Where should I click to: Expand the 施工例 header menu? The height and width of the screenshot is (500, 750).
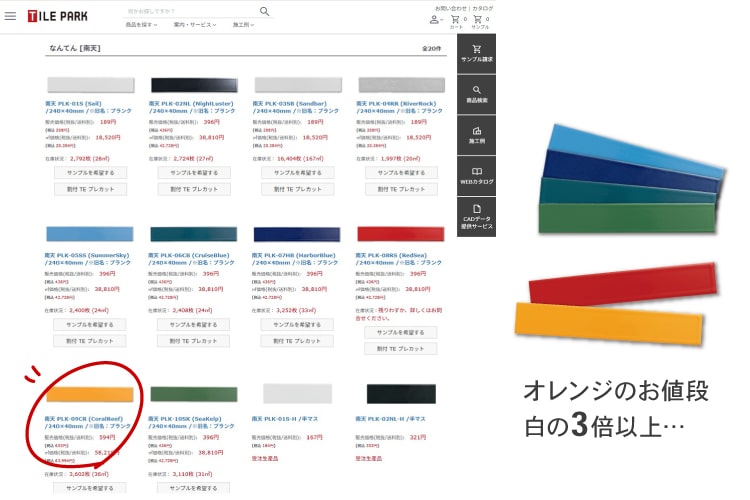pyautogui.click(x=243, y=25)
